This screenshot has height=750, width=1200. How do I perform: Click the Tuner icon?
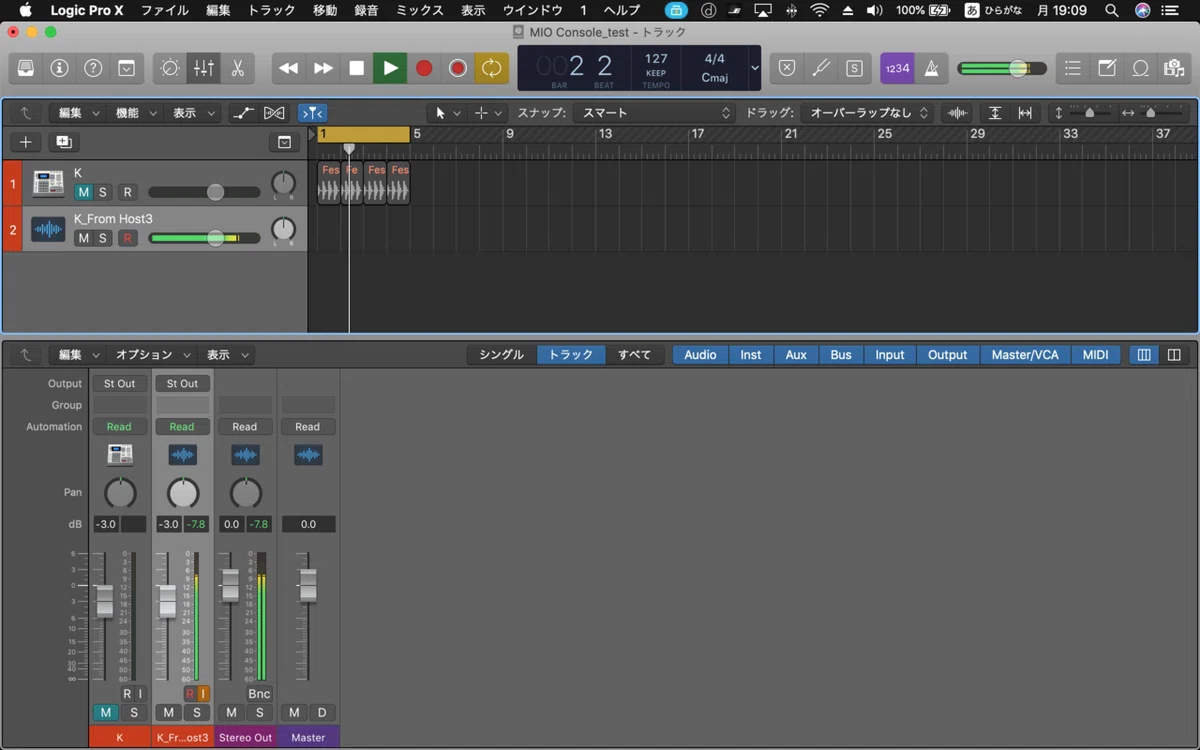[x=820, y=68]
